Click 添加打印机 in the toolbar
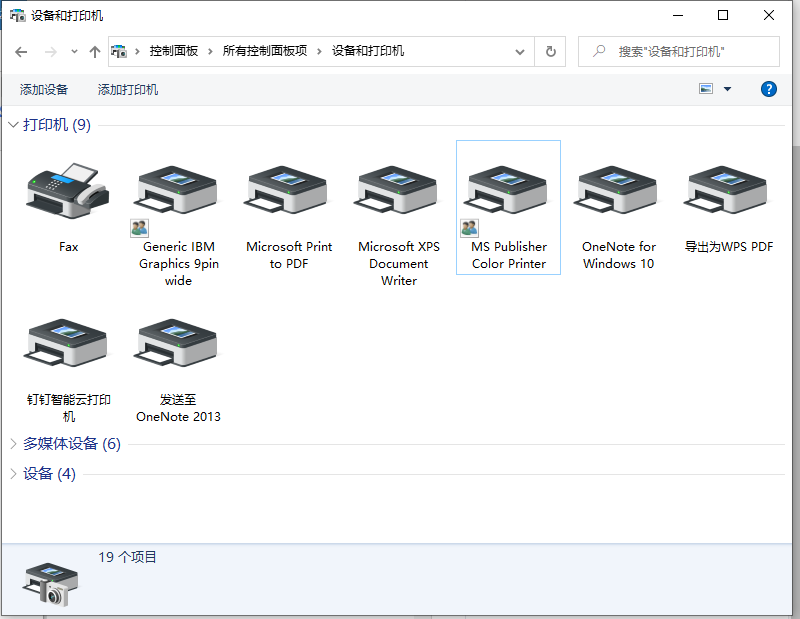Screen dimensions: 800x619 128,90
